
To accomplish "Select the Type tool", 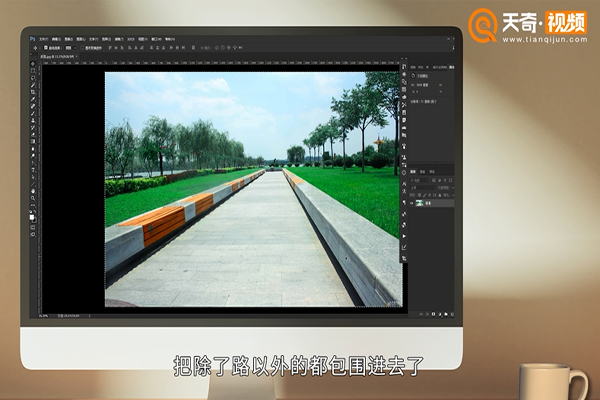I will click(33, 170).
